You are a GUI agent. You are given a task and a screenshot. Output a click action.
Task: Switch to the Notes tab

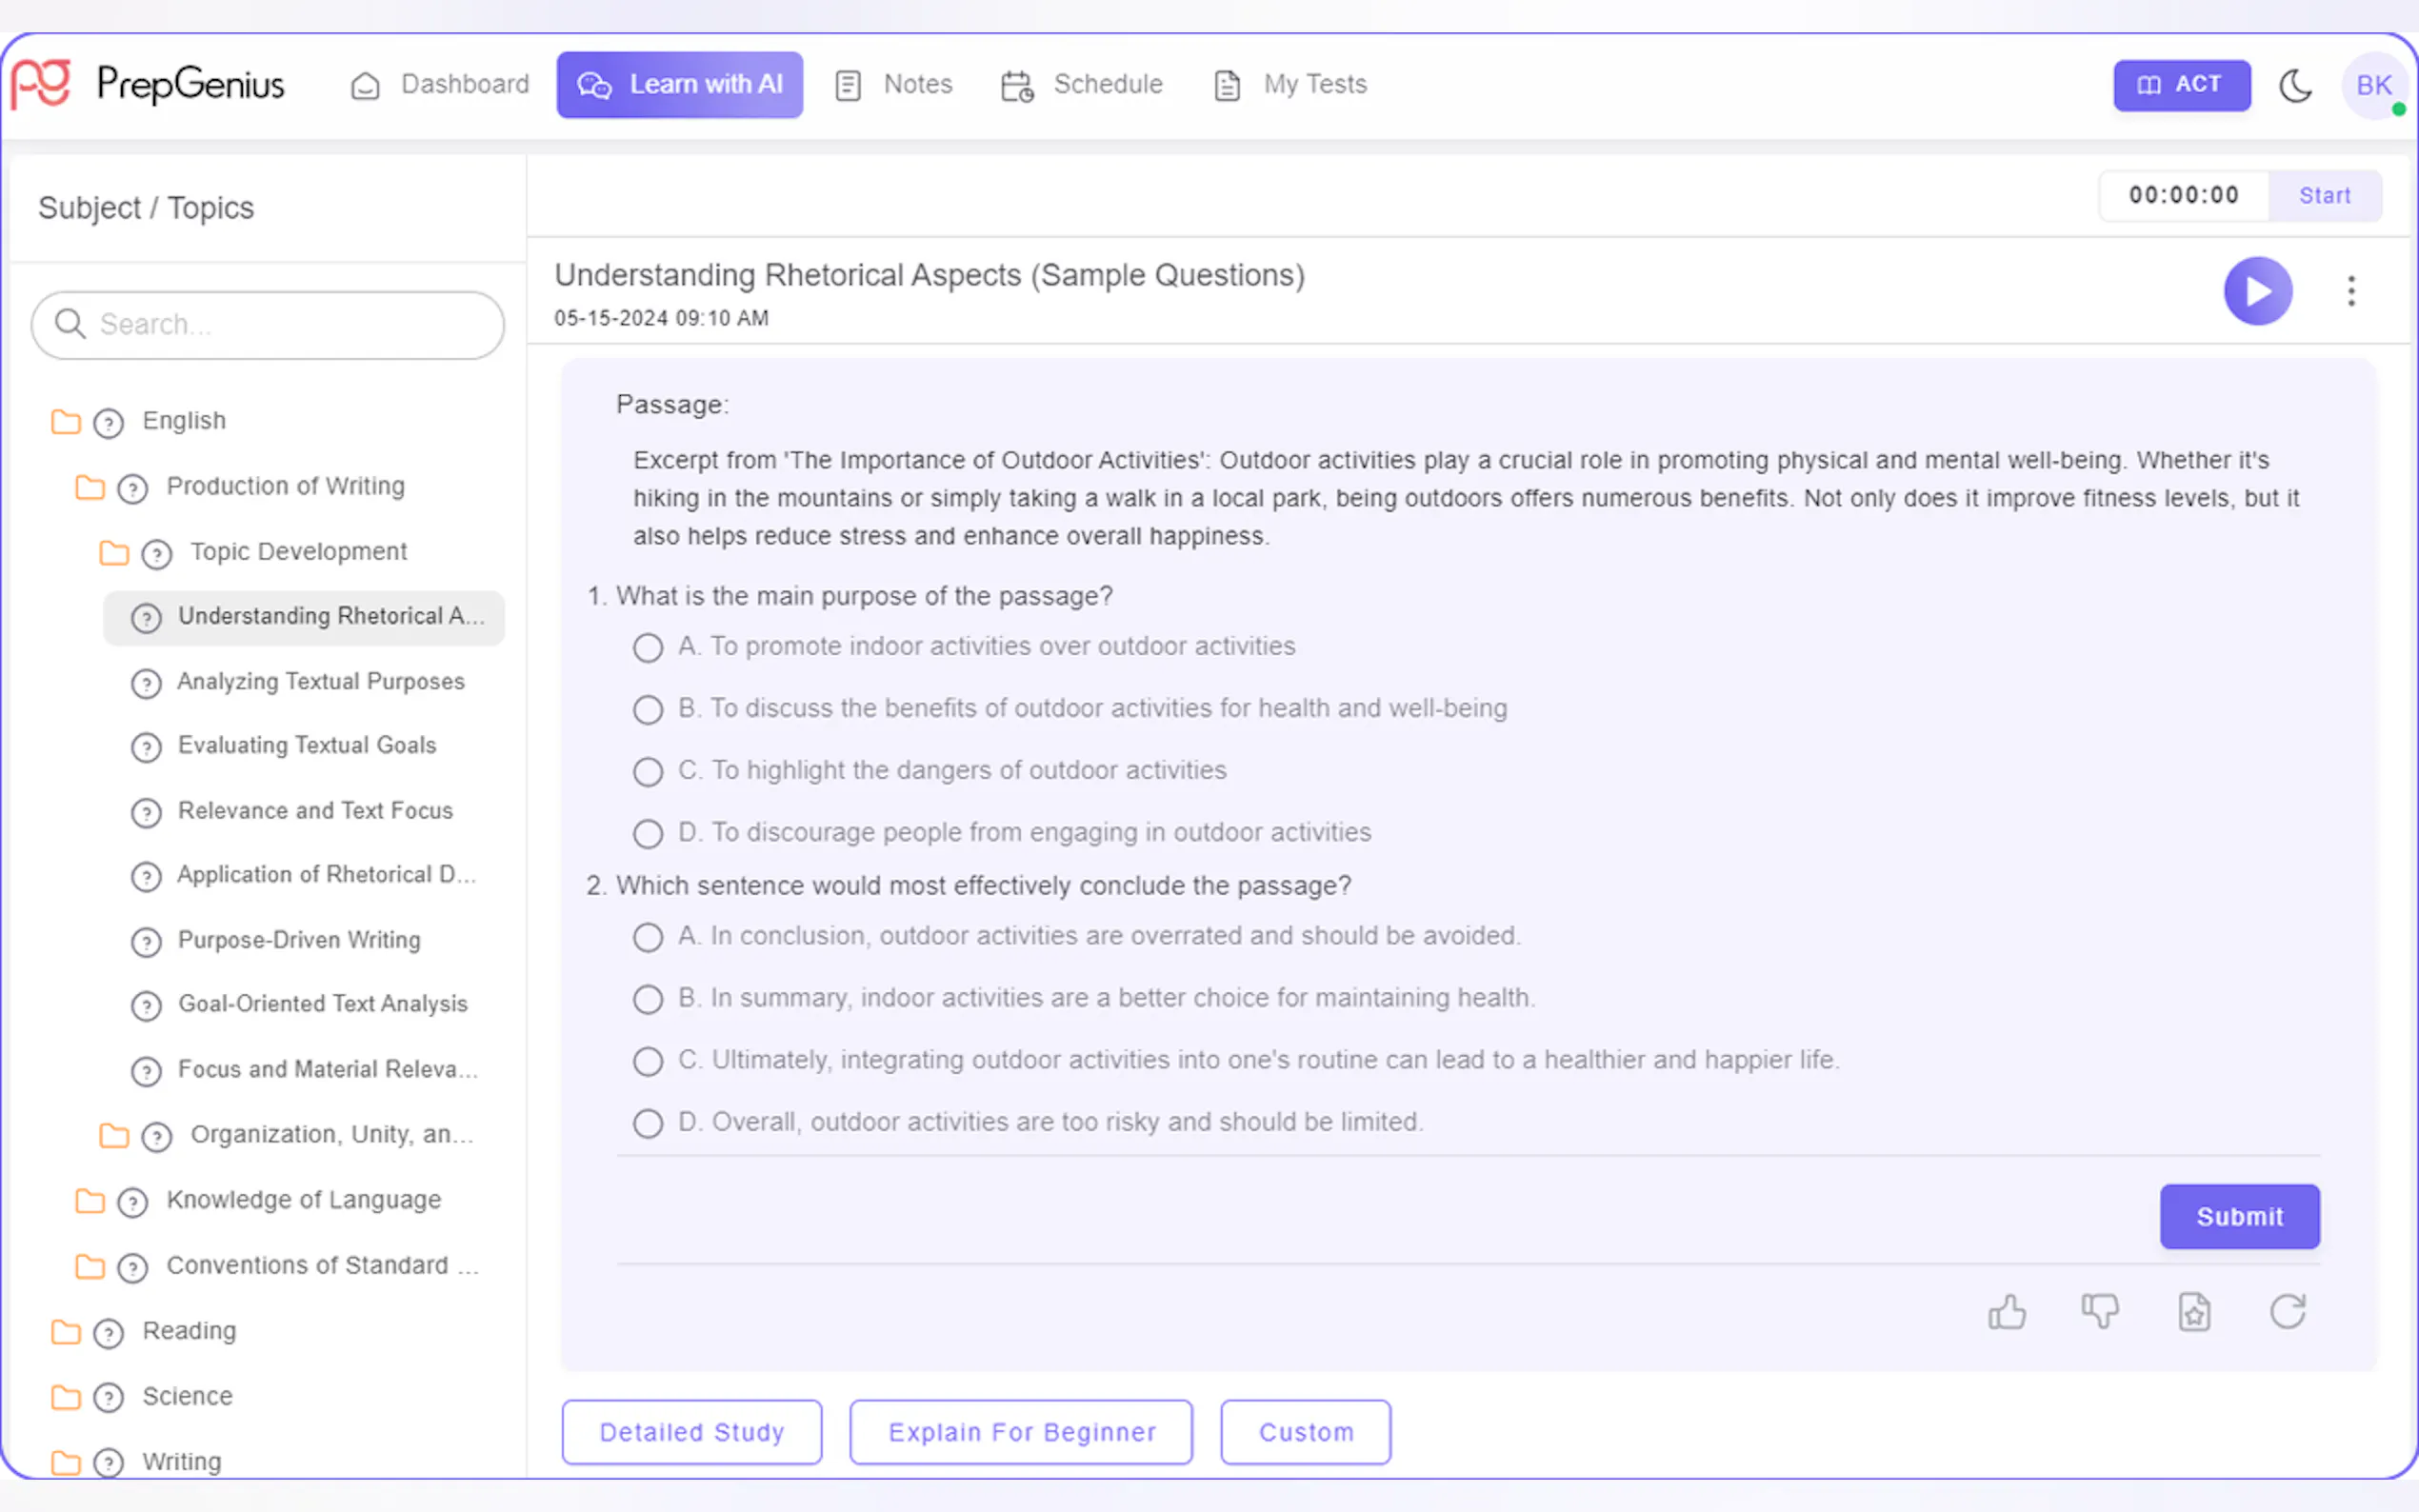(x=895, y=85)
